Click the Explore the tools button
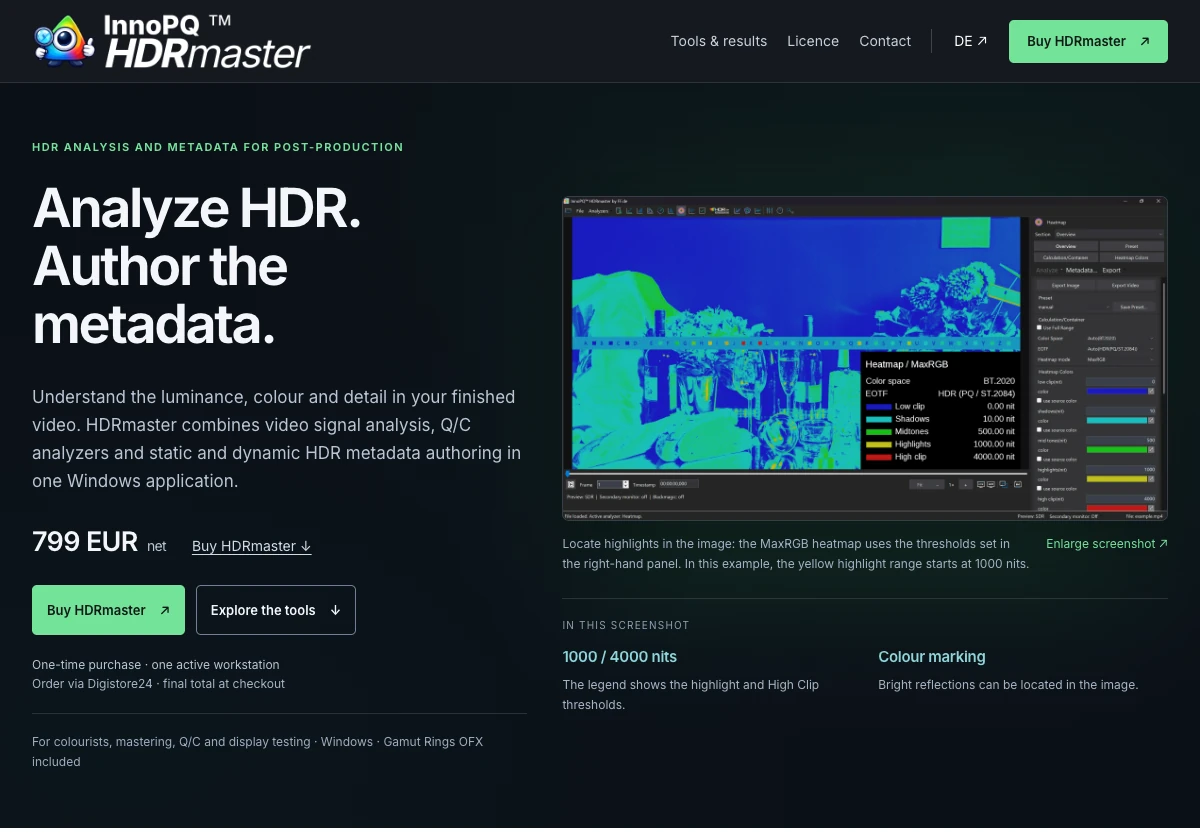The image size is (1200, 833). click(x=276, y=610)
